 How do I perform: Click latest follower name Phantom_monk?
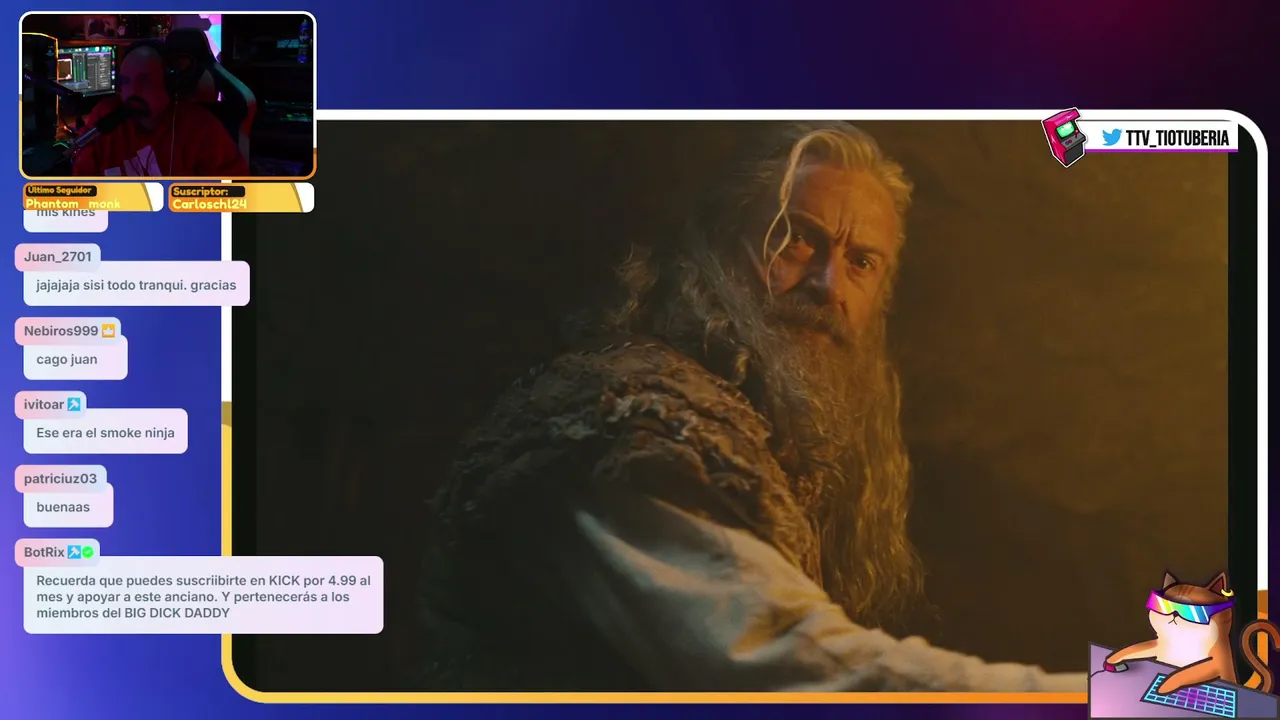coord(73,204)
